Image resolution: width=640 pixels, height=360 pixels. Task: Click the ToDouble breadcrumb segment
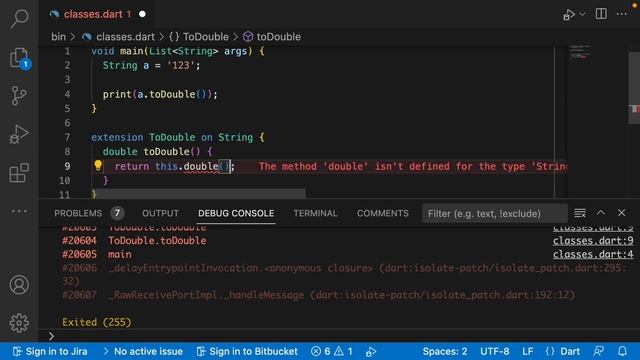[x=206, y=37]
